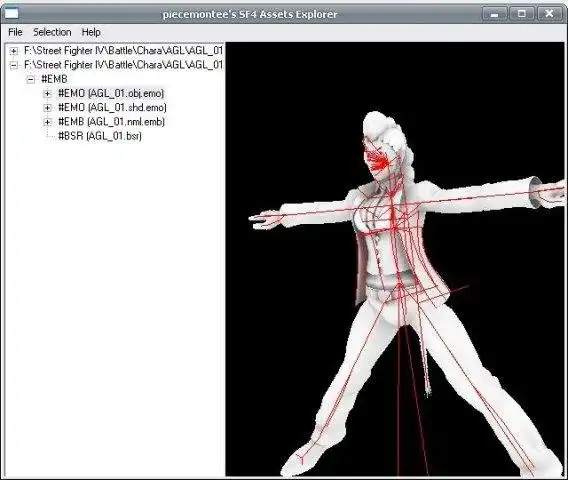The height and width of the screenshot is (480, 568).
Task: Select #EMO (AGL_01.obj.emo) entry
Action: pyautogui.click(x=111, y=93)
